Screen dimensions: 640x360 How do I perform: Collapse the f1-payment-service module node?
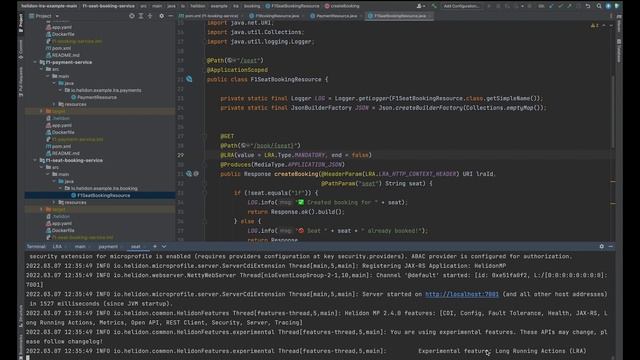[x=35, y=62]
